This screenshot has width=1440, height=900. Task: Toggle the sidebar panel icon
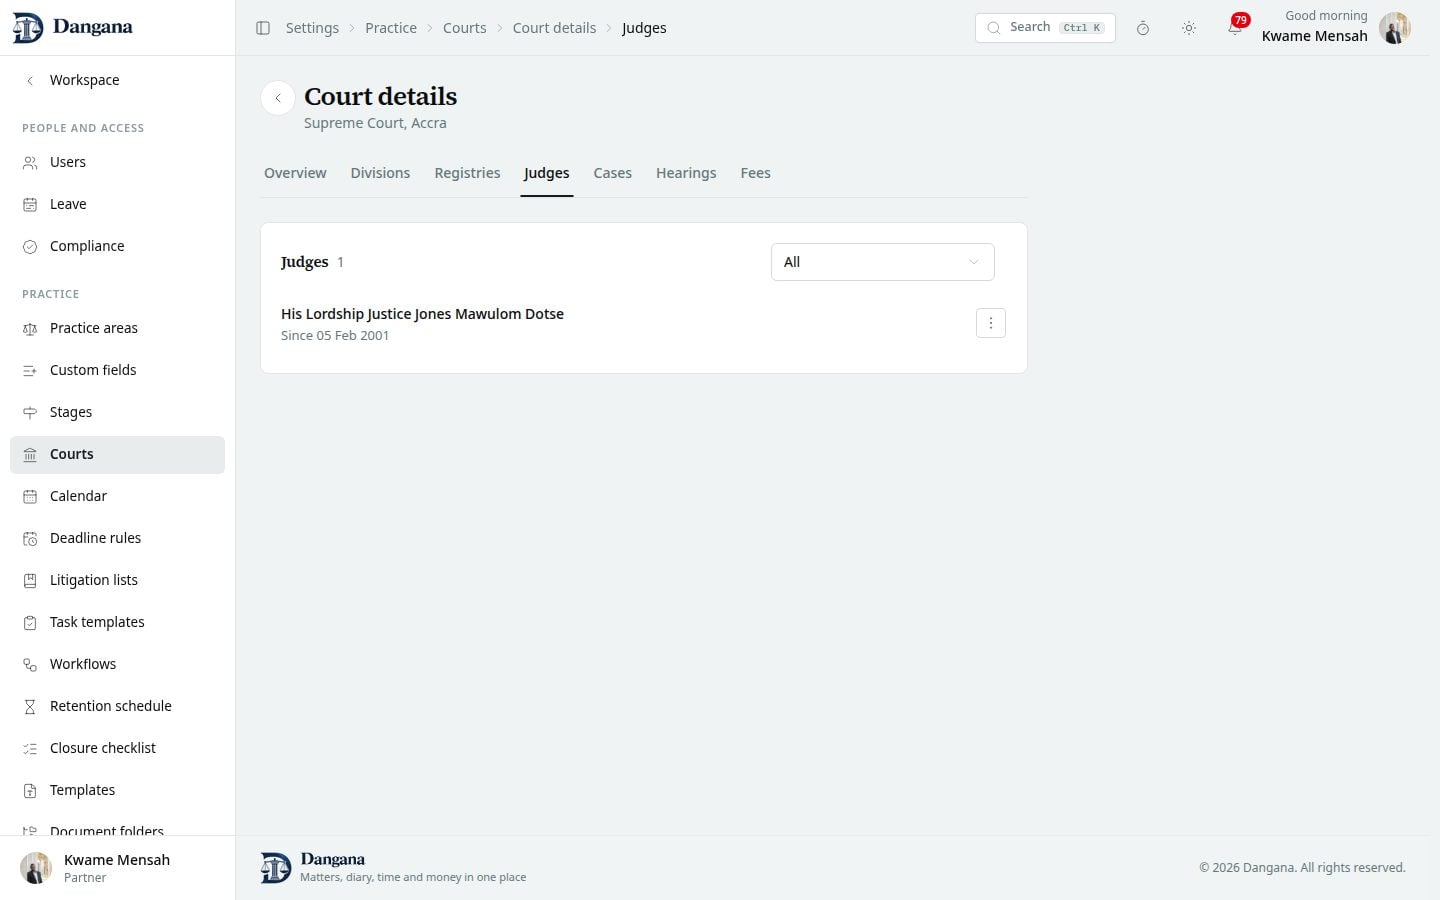263,28
